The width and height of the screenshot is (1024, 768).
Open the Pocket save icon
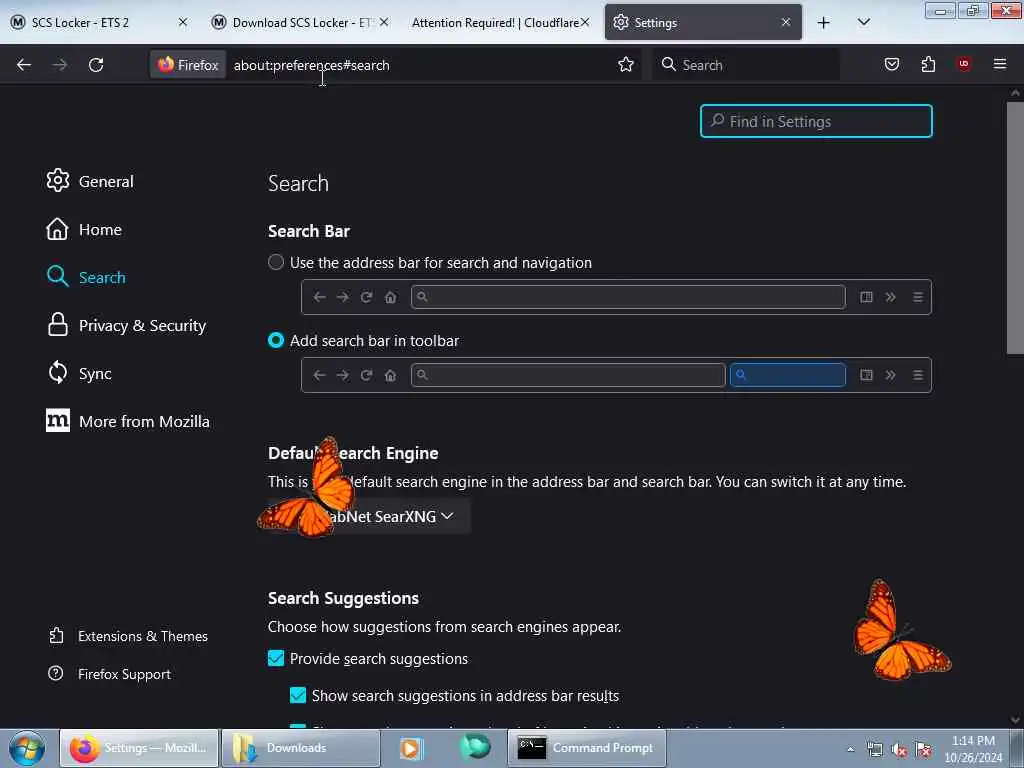(891, 64)
